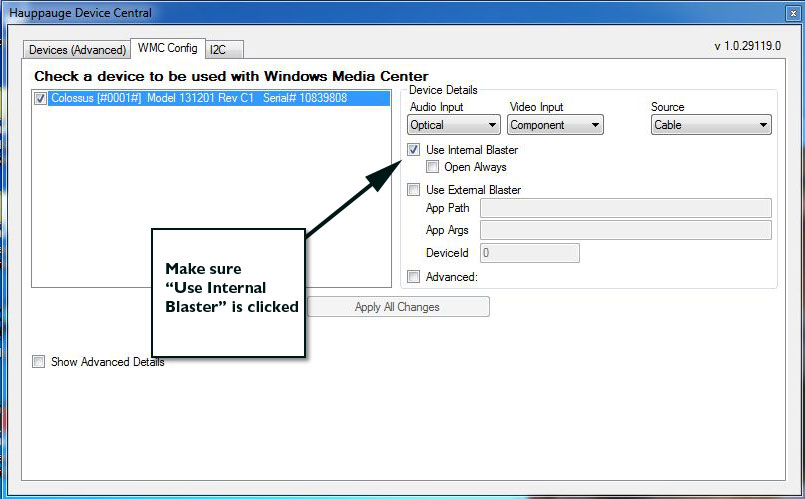The image size is (805, 499).
Task: Click the DeviceId field
Action: [x=530, y=253]
